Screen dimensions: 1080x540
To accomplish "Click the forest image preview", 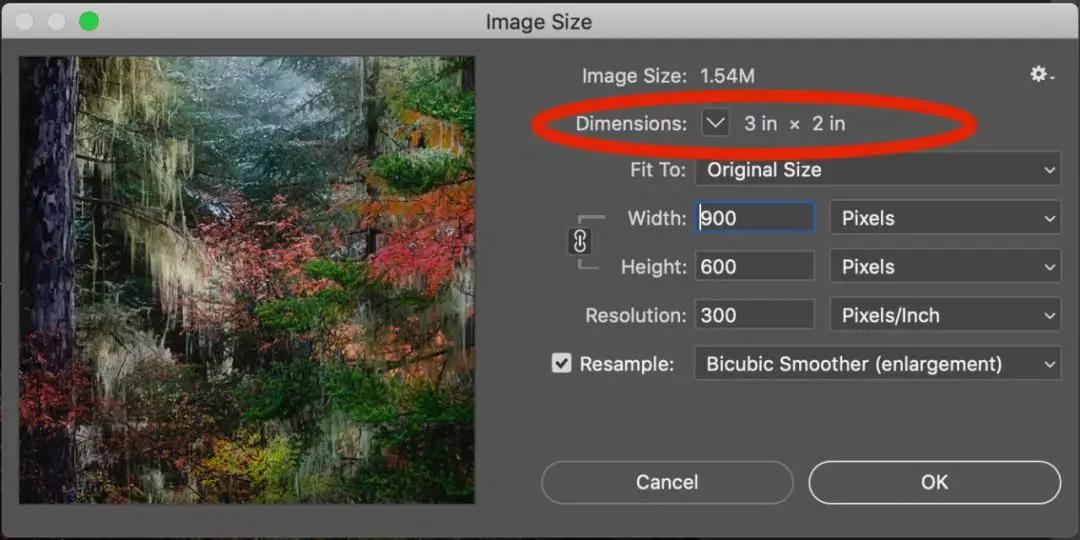I will tap(247, 280).
